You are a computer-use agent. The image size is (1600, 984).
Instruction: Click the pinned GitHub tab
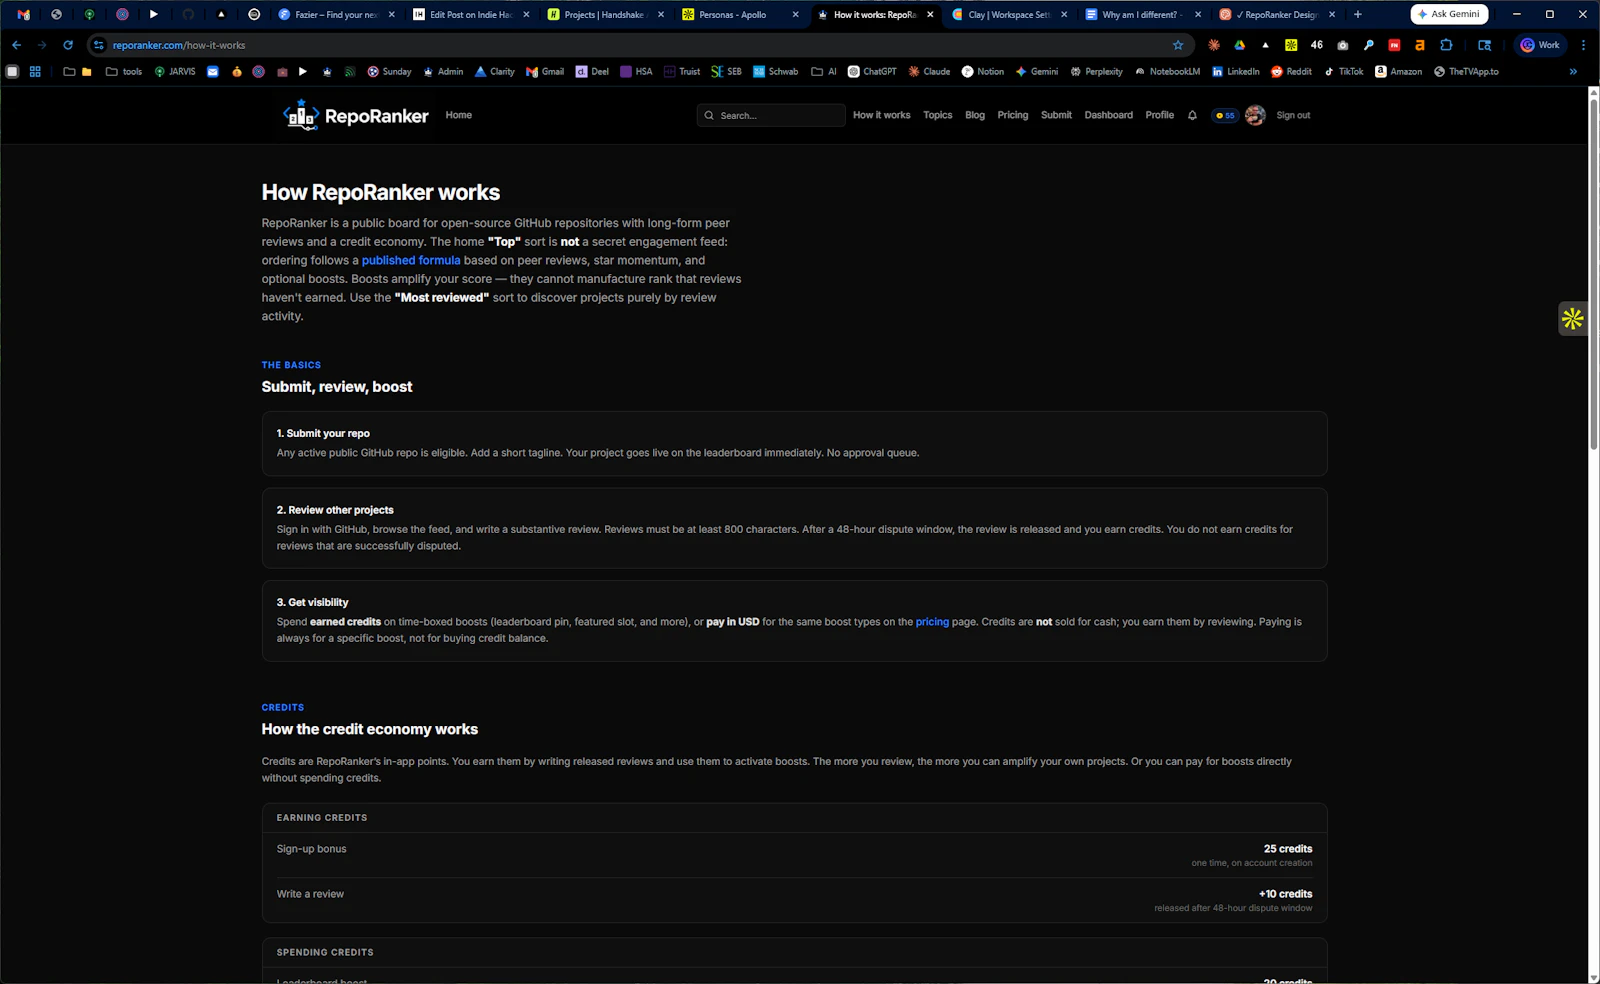(188, 15)
